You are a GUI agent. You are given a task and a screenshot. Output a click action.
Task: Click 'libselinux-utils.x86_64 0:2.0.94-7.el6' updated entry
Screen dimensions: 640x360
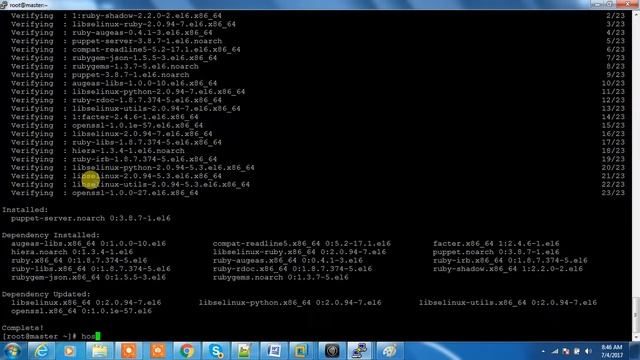coord(508,302)
